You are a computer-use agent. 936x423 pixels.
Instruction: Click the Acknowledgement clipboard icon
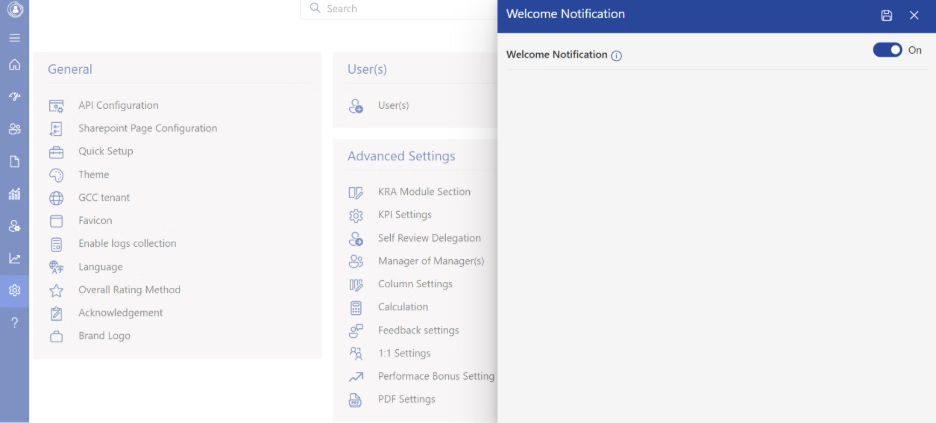click(56, 313)
